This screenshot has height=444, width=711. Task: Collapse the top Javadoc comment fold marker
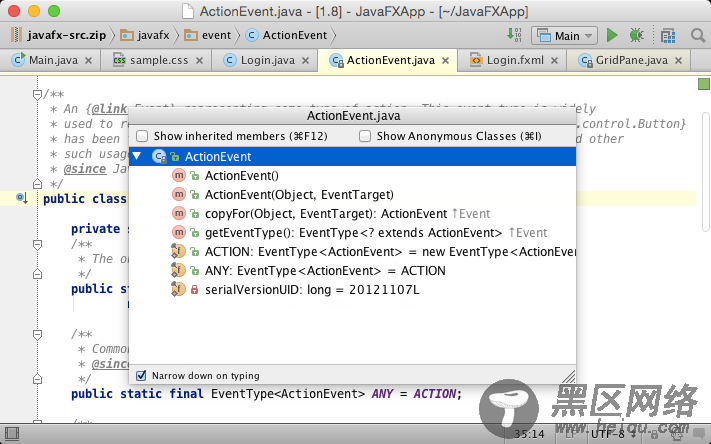pyautogui.click(x=37, y=94)
